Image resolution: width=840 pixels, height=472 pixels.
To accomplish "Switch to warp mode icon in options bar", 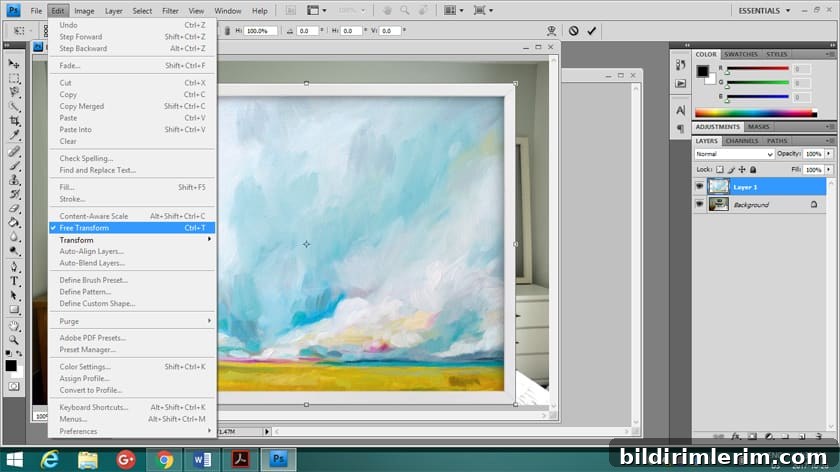I will (551, 31).
